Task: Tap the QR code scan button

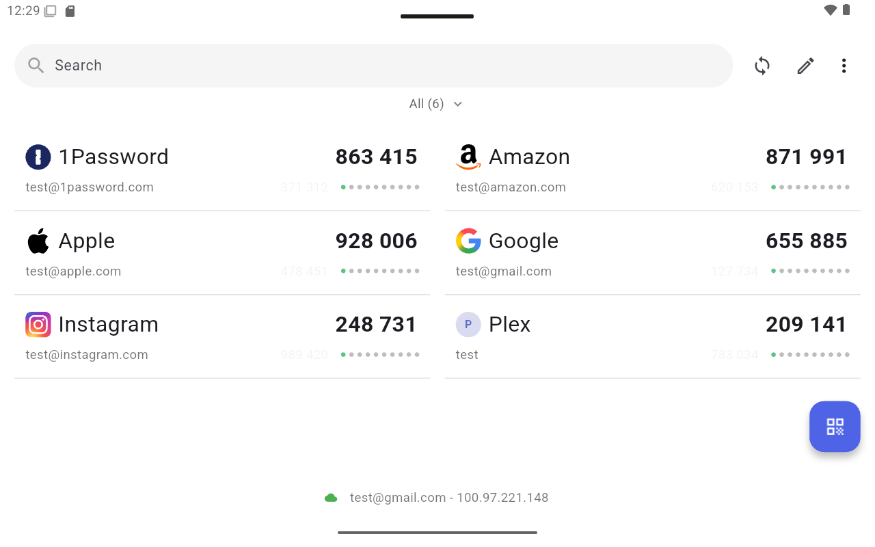Action: coord(834,426)
